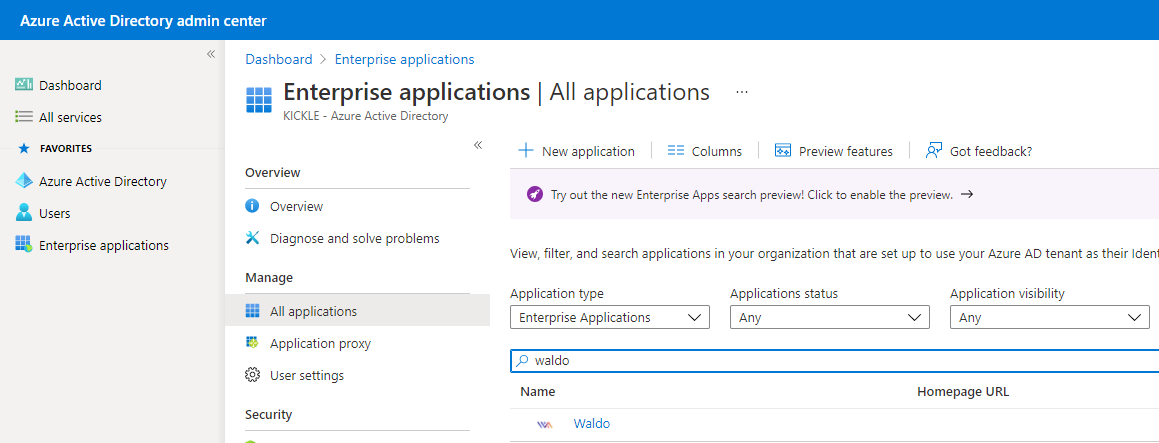Open Diagnose and solve problems
The height and width of the screenshot is (443, 1159).
click(x=355, y=238)
